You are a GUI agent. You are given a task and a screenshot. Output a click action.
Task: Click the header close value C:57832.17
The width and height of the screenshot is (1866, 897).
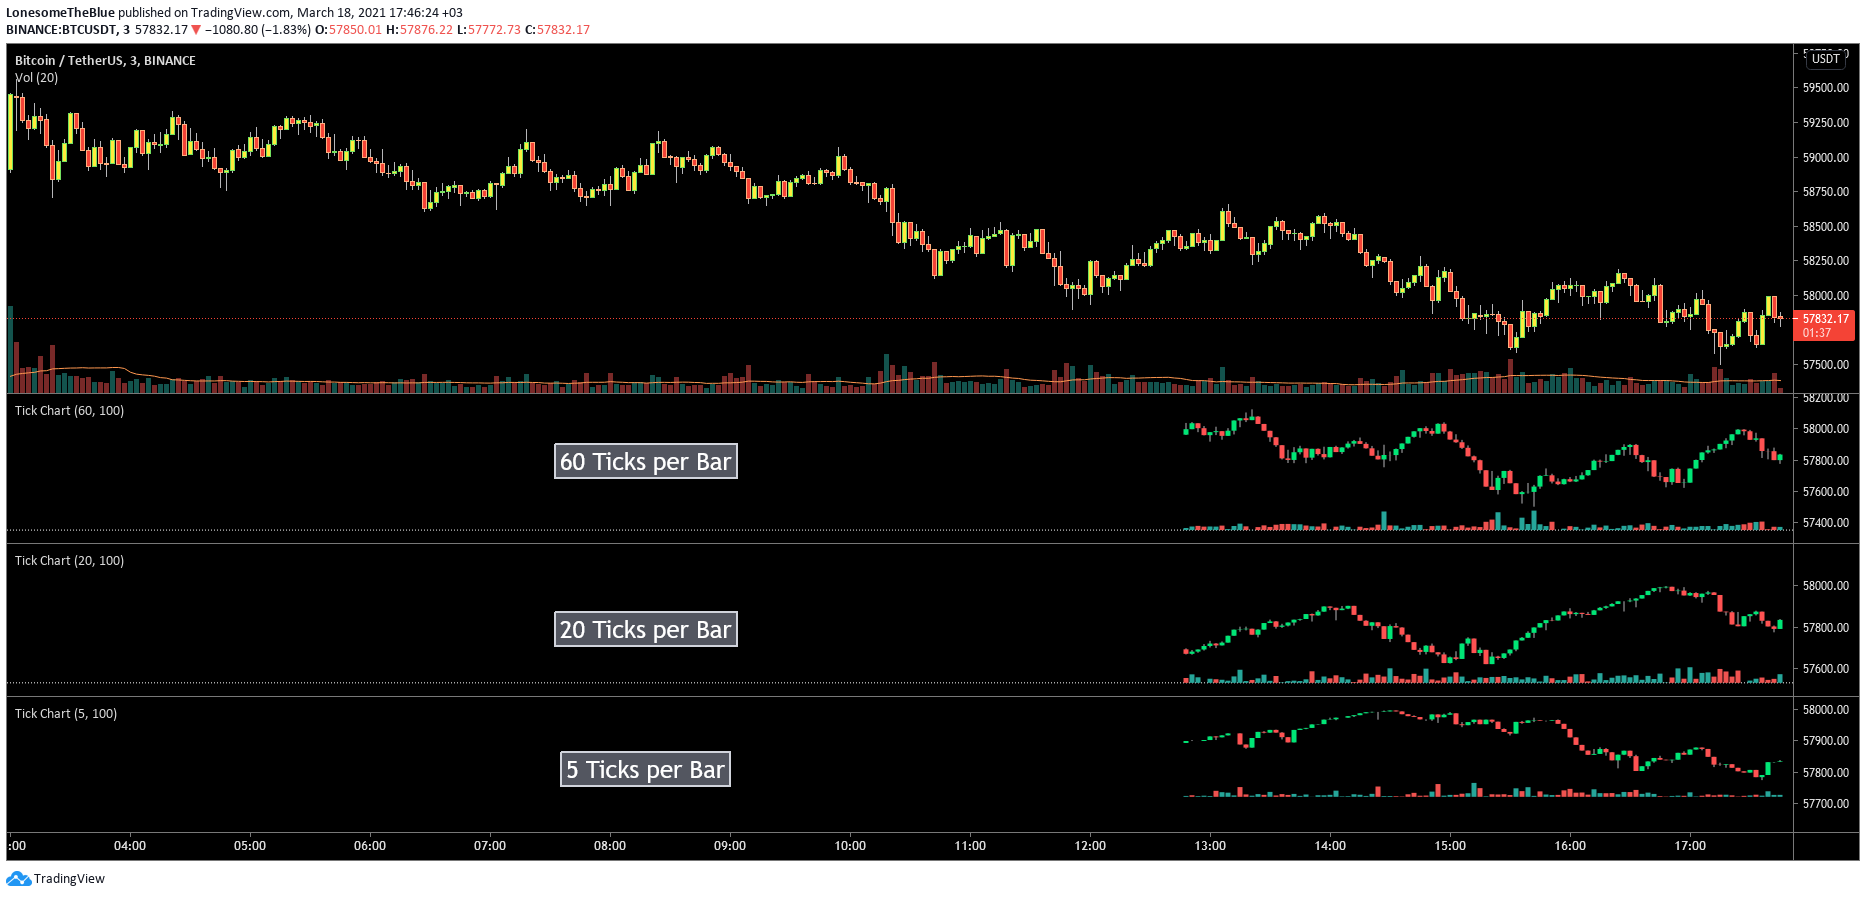[x=557, y=30]
